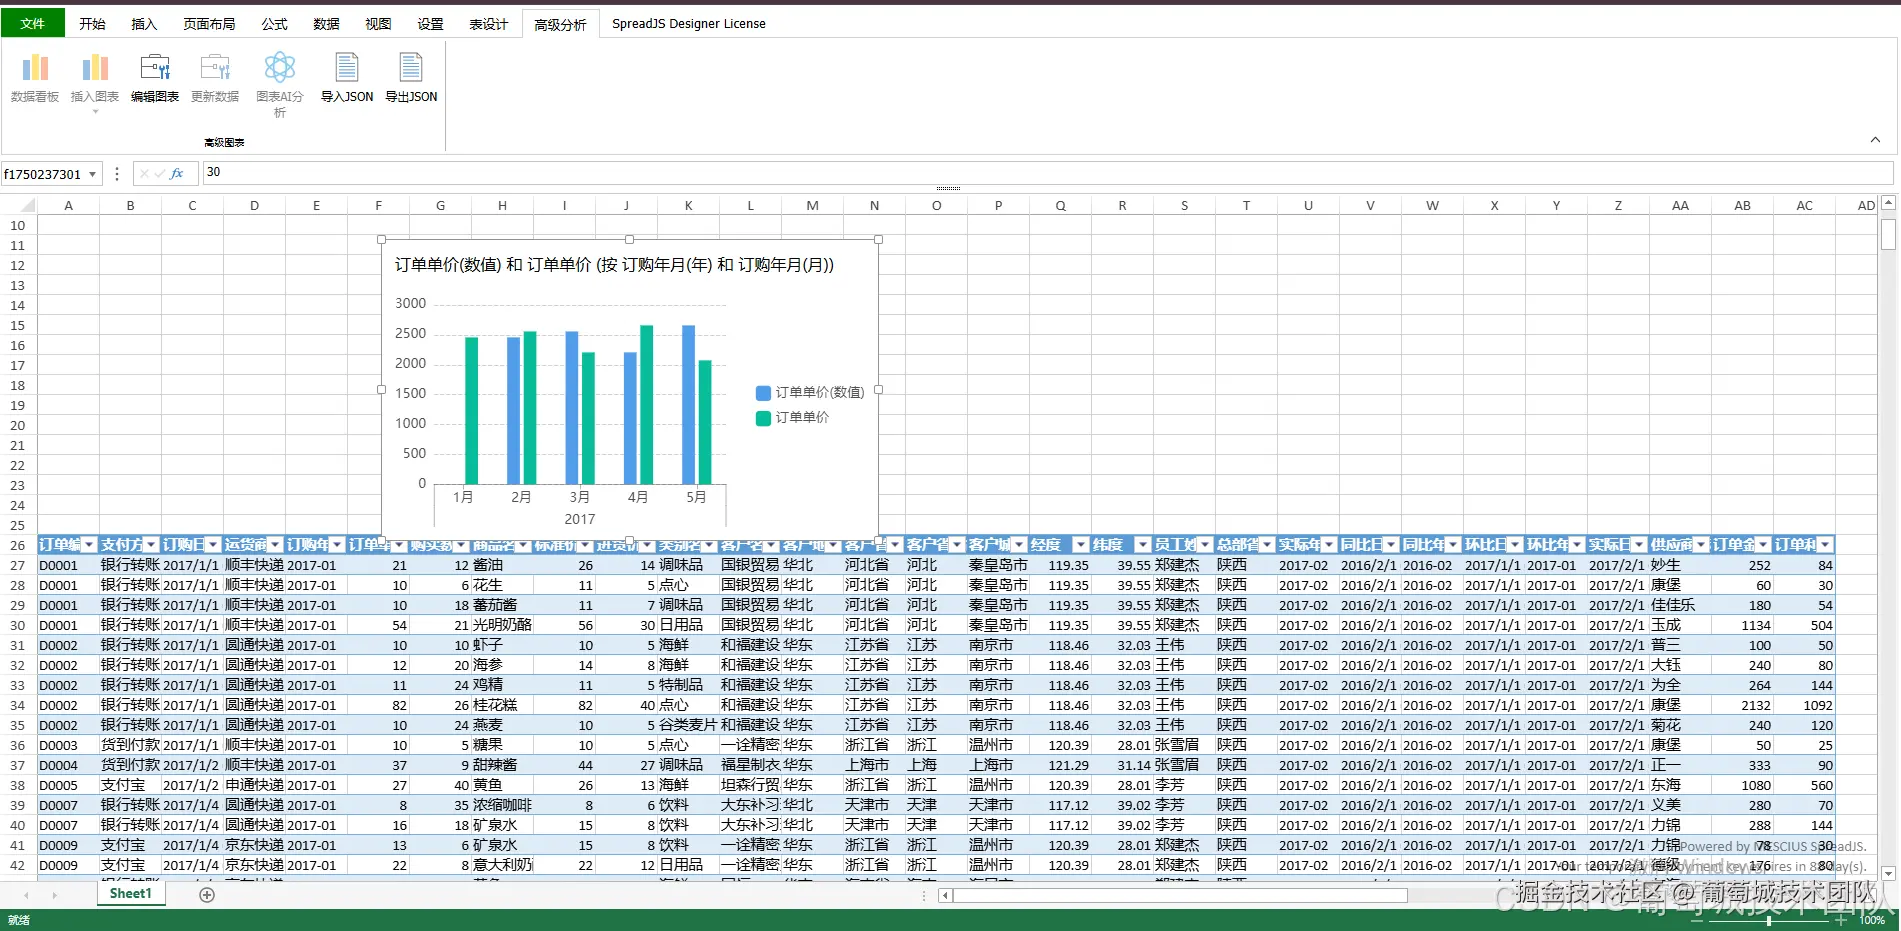Open the 文件 file menu
The height and width of the screenshot is (931, 1901).
tap(33, 24)
